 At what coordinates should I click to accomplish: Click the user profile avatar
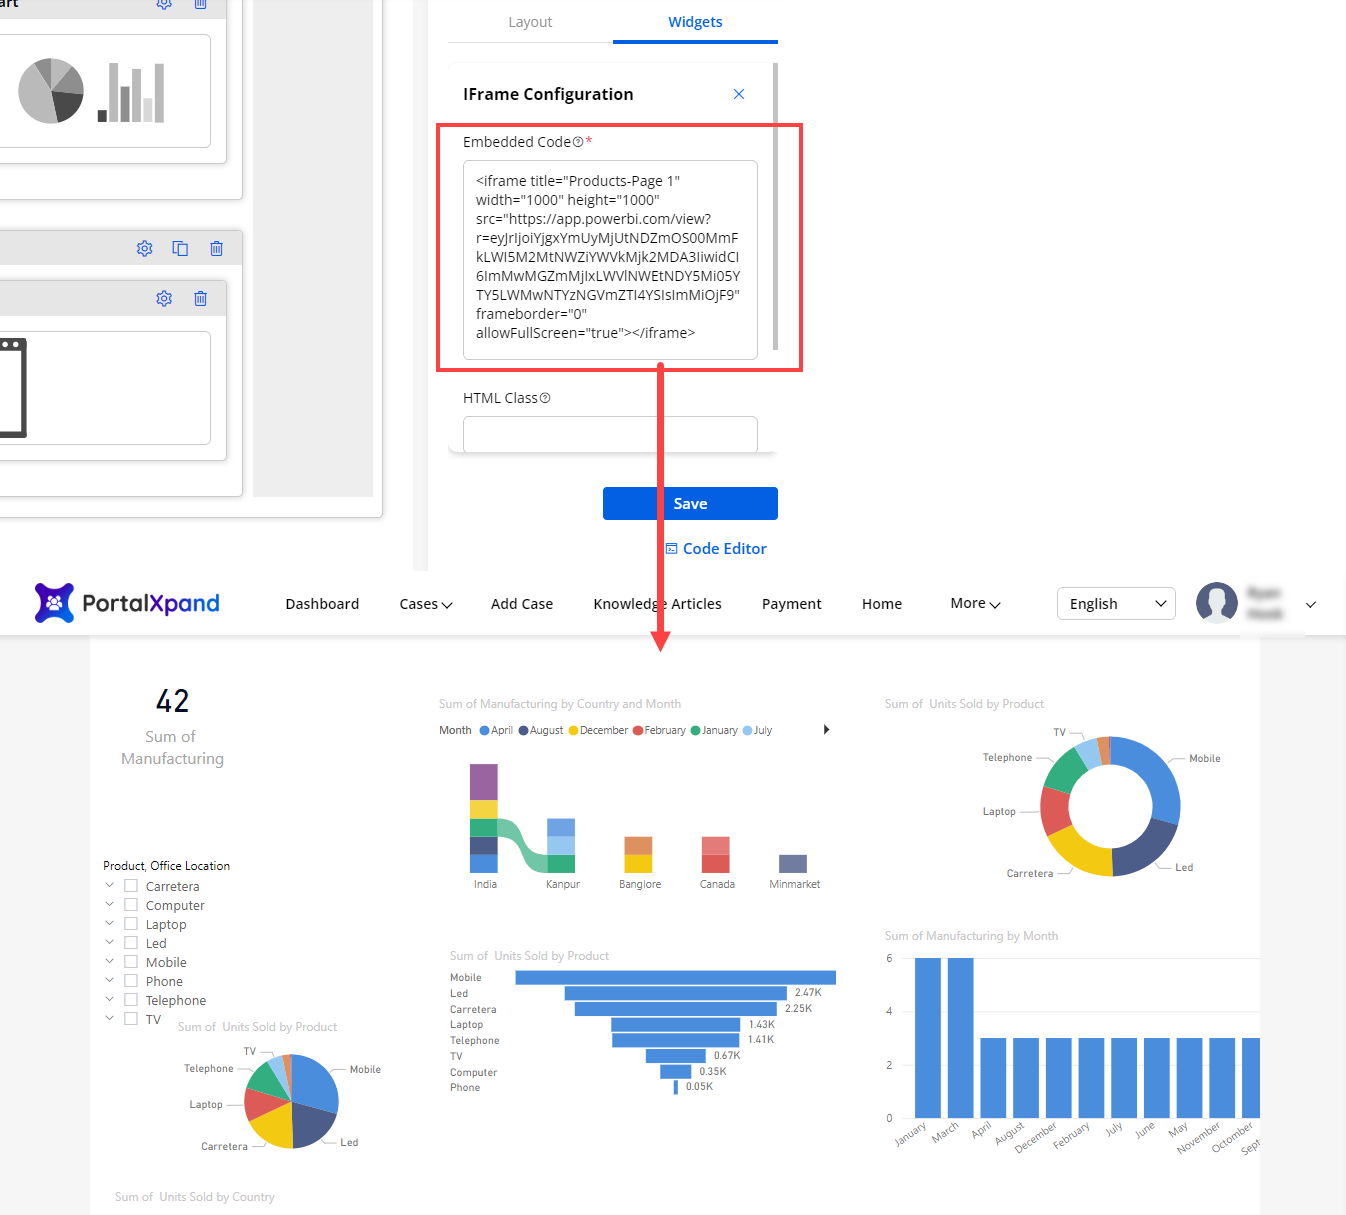[1216, 603]
